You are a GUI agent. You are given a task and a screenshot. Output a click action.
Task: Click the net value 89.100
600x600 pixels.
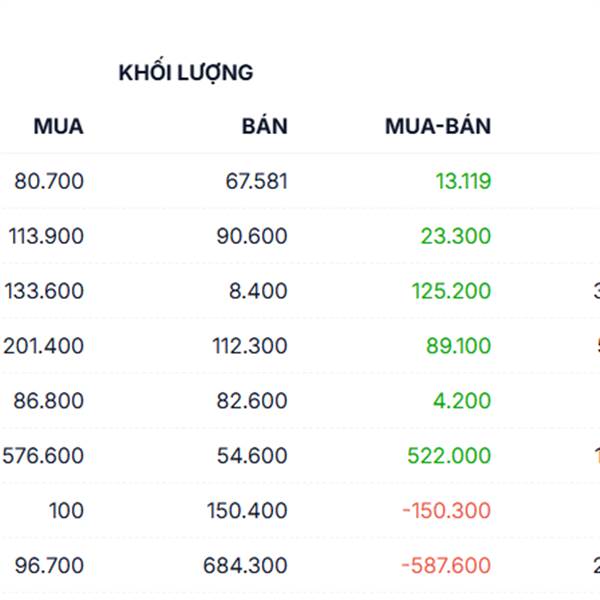click(458, 346)
